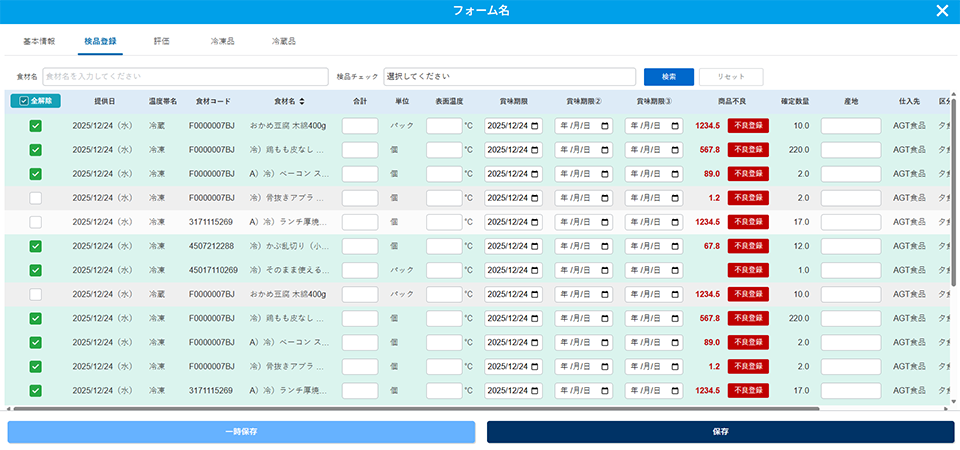Click 不良登録 in the かぶ乱切り row
The width and height of the screenshot is (960, 450).
(x=748, y=246)
